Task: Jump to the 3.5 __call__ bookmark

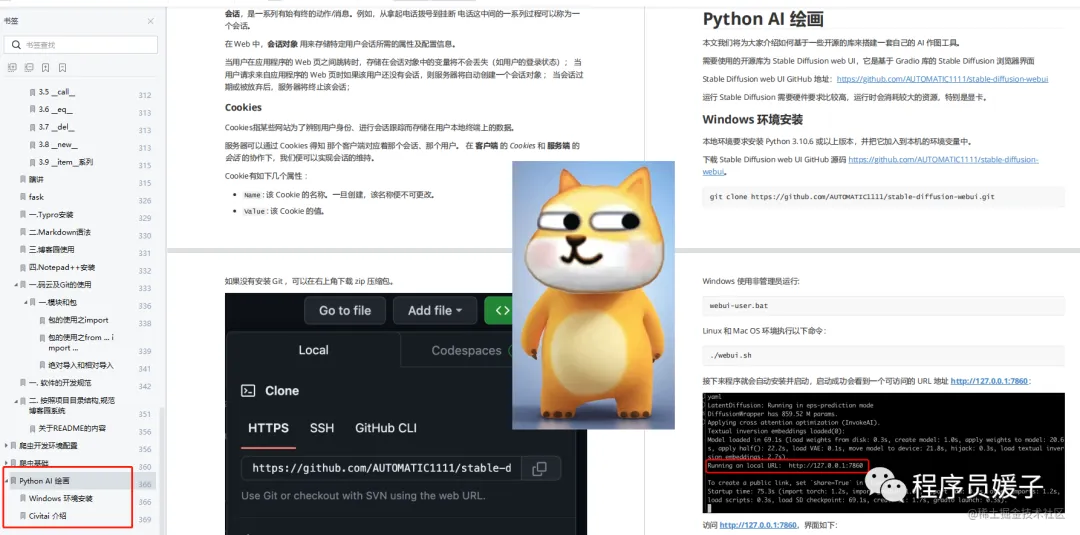Action: tap(56, 92)
